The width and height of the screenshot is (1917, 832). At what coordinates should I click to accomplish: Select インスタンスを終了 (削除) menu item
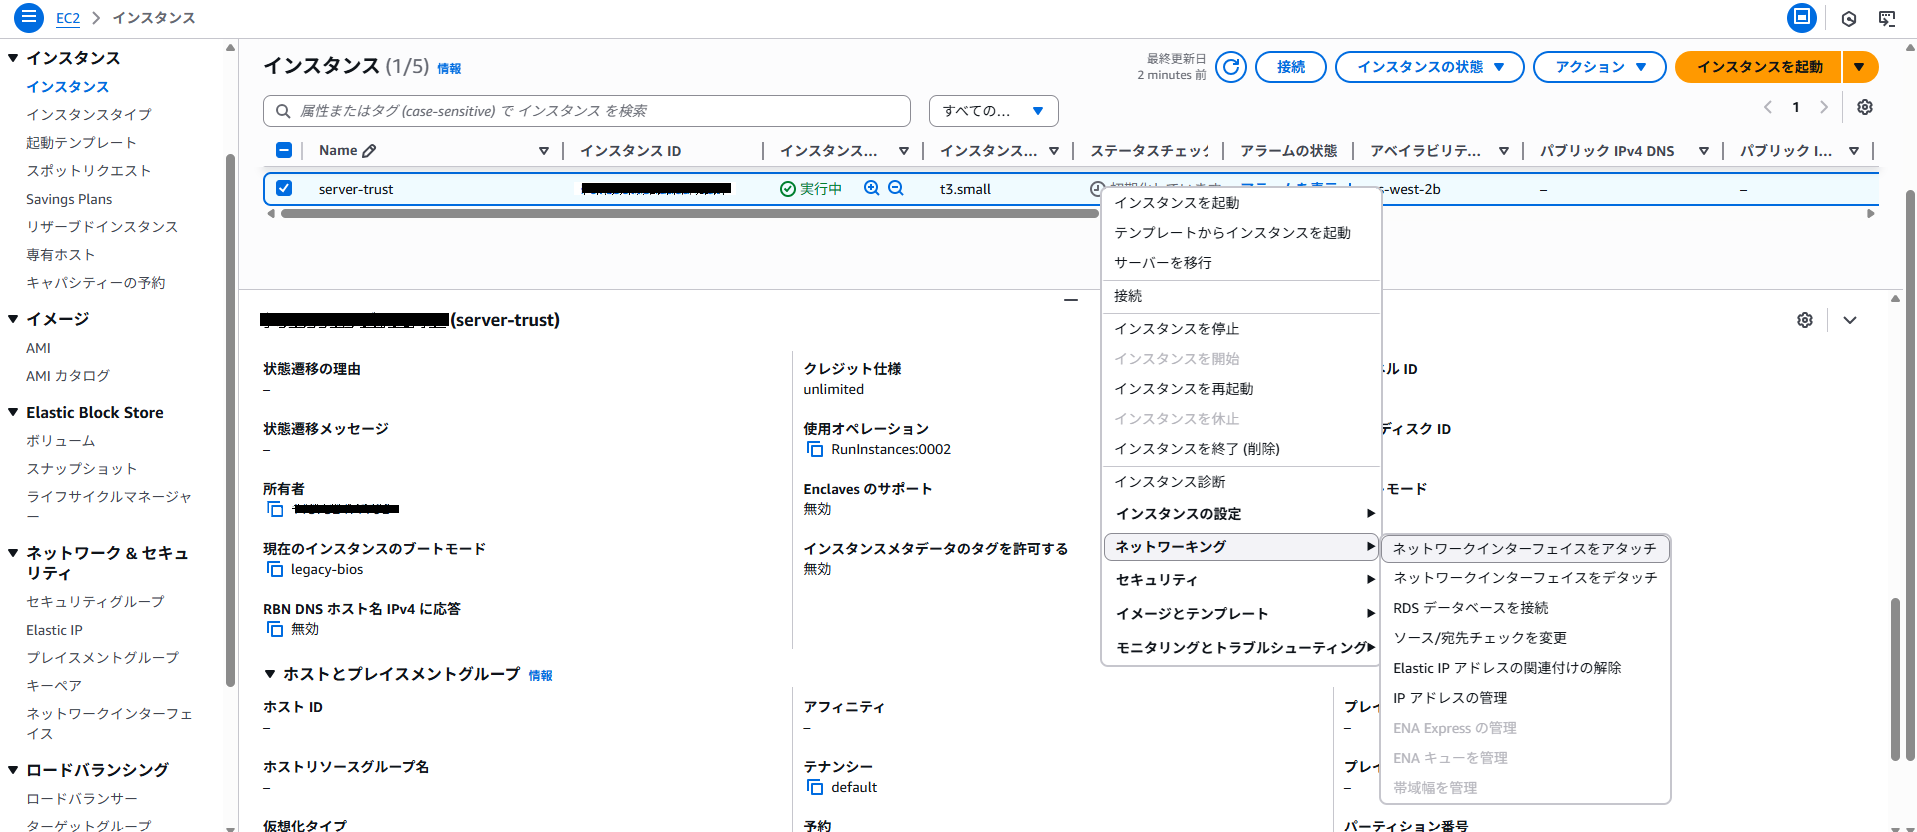tap(1241, 449)
